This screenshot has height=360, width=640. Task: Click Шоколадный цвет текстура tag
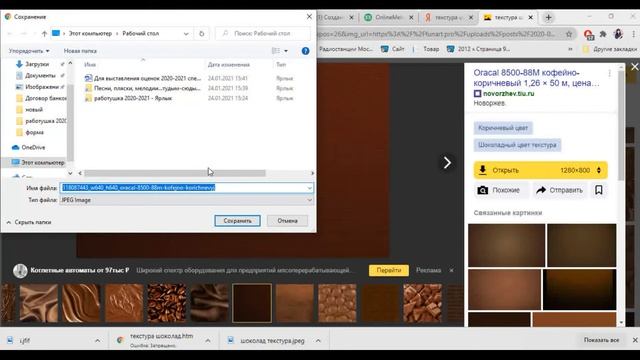tap(517, 145)
